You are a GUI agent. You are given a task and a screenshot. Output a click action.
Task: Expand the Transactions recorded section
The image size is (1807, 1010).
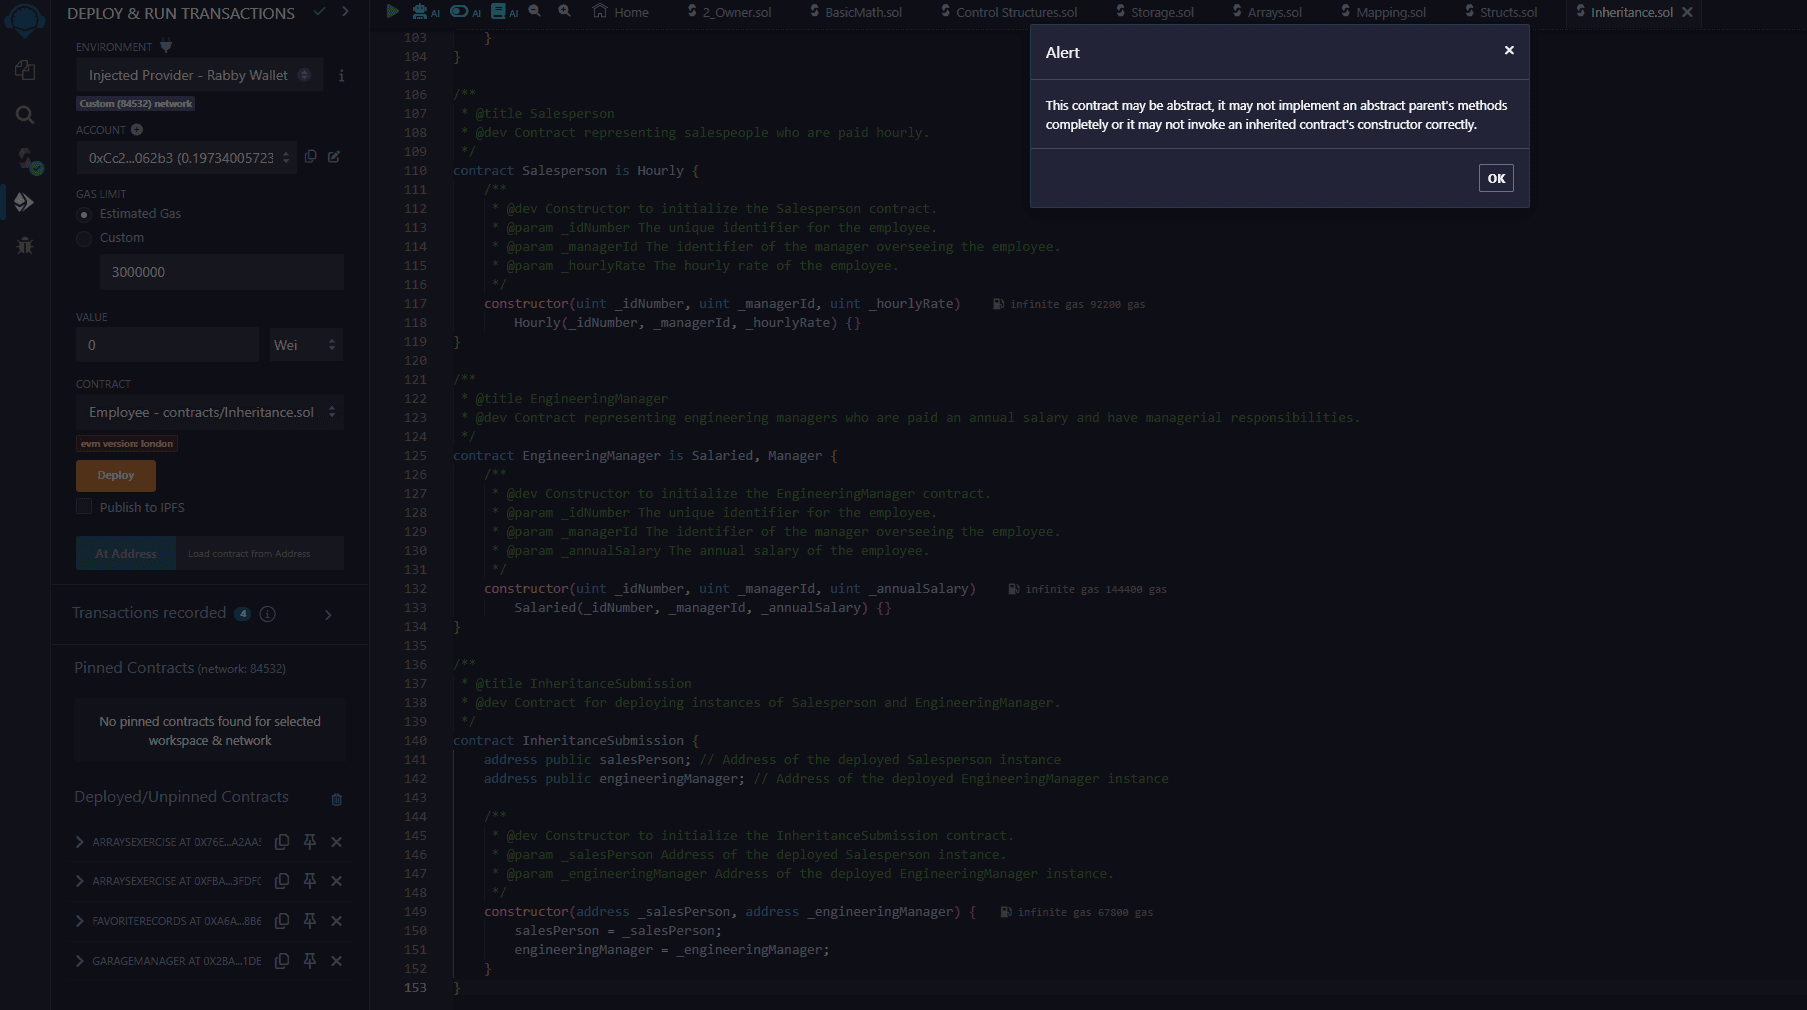pyautogui.click(x=328, y=614)
